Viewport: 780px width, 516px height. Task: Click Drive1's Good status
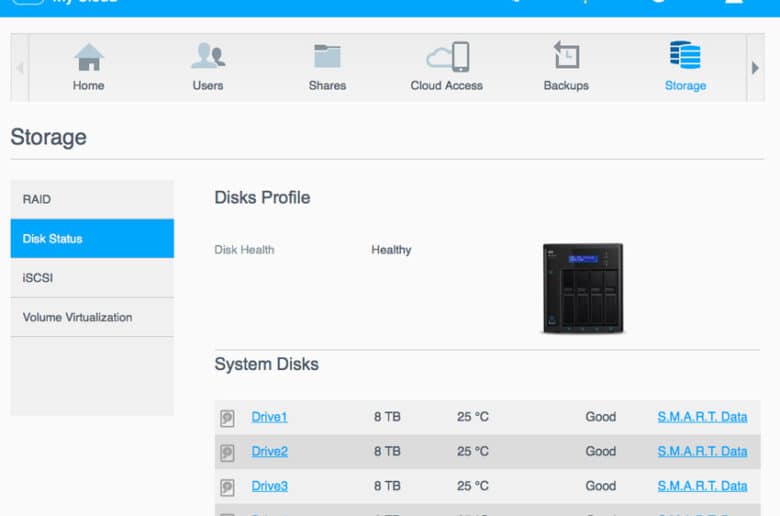point(600,417)
